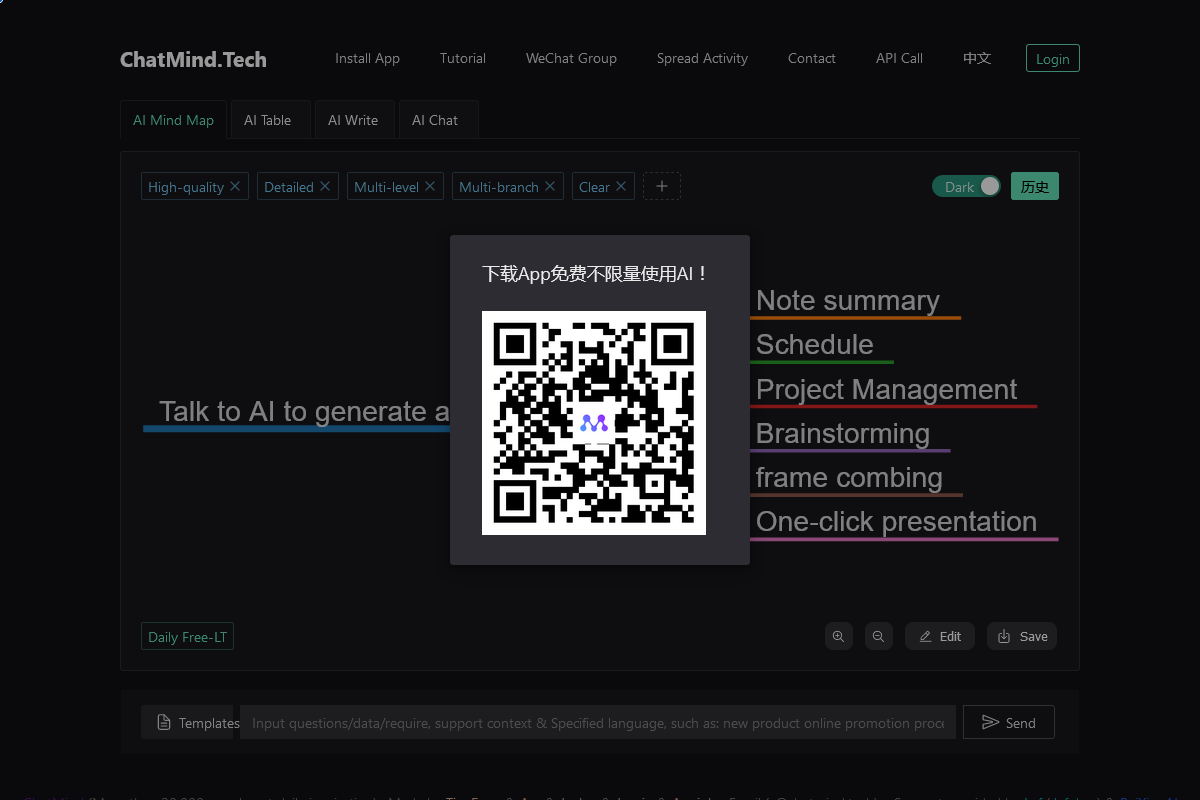Click the question input field
The image size is (1200, 800).
click(x=597, y=722)
